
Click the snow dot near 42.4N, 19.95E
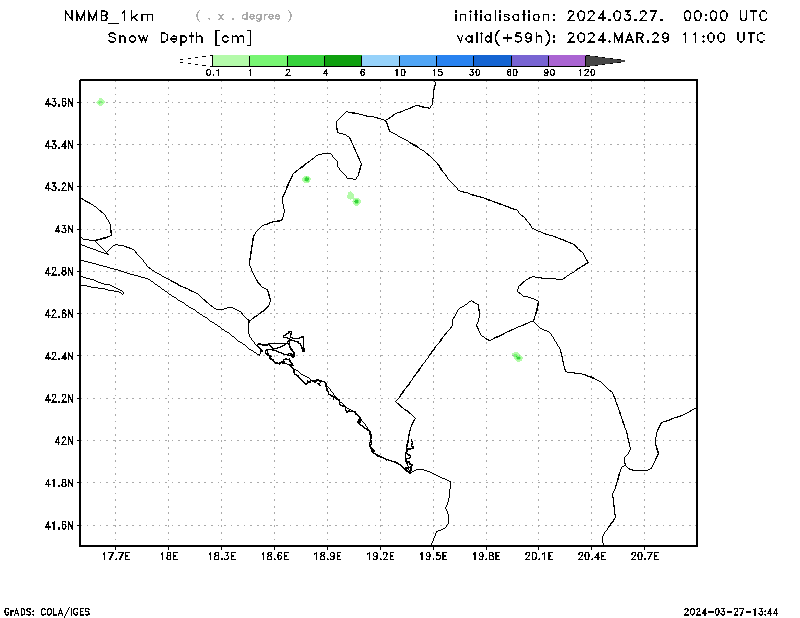pyautogui.click(x=517, y=357)
